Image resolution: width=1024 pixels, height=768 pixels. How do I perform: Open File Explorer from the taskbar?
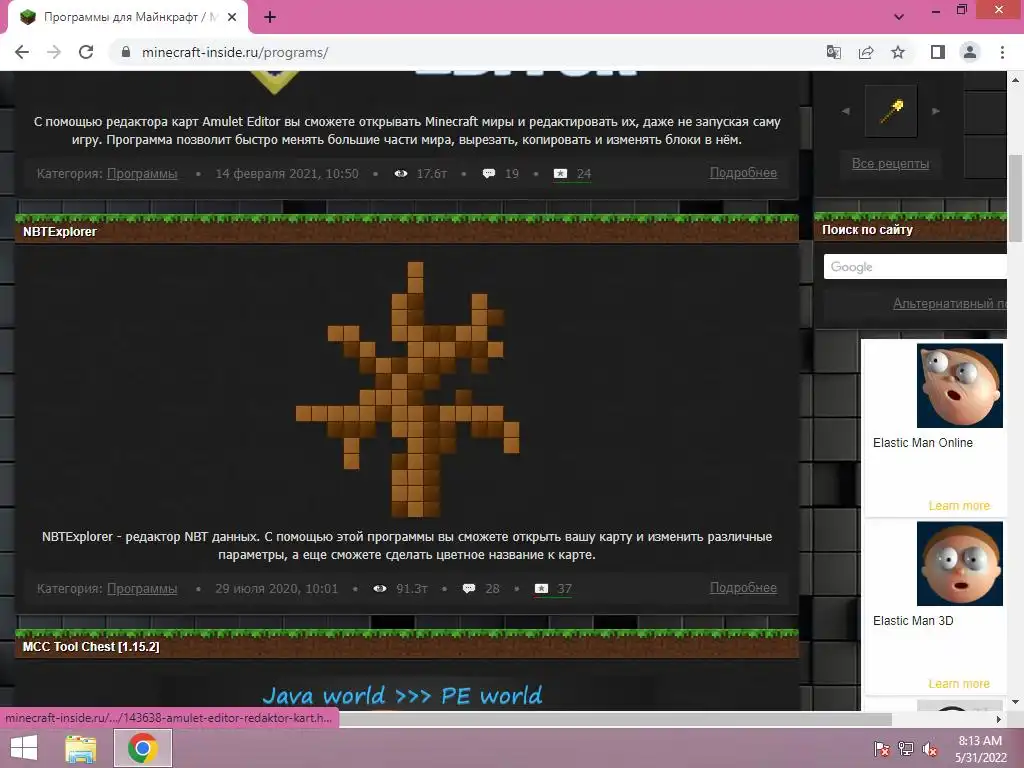pos(80,748)
